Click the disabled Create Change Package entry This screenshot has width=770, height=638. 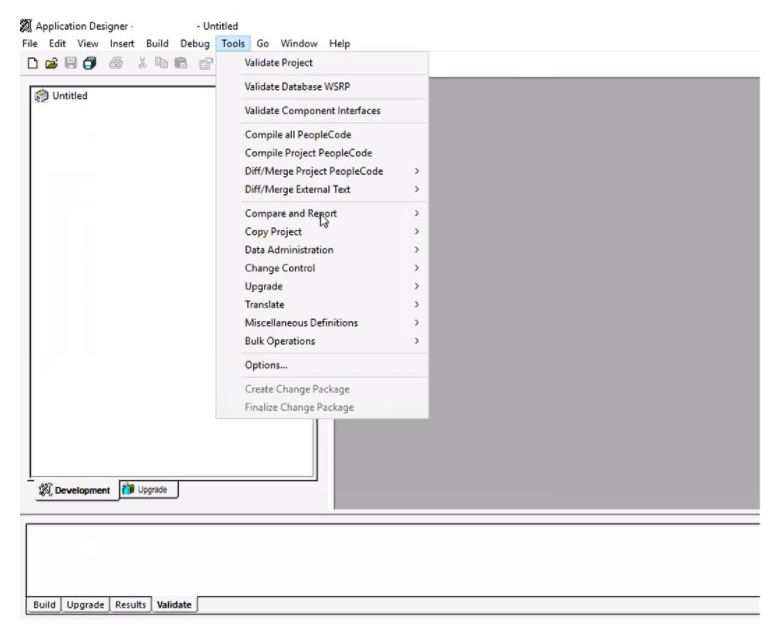322,389
